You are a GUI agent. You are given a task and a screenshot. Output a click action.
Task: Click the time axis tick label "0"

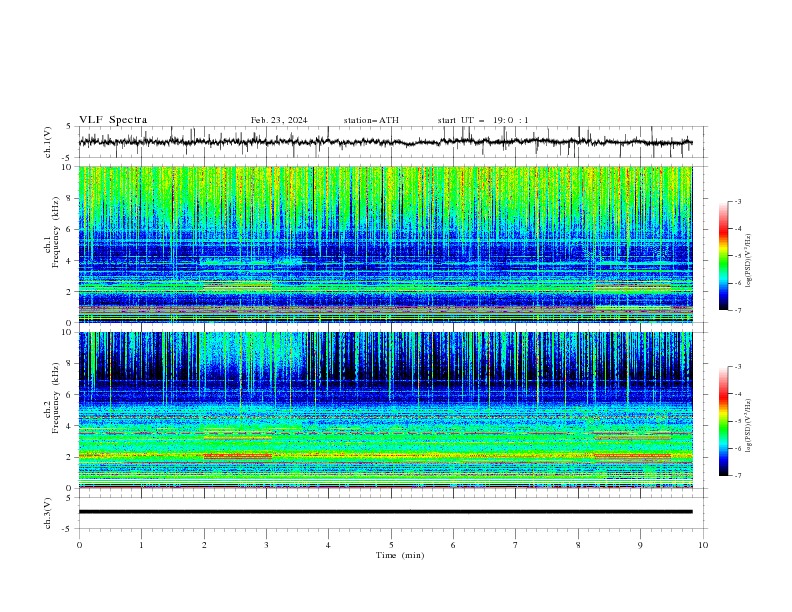(x=79, y=545)
